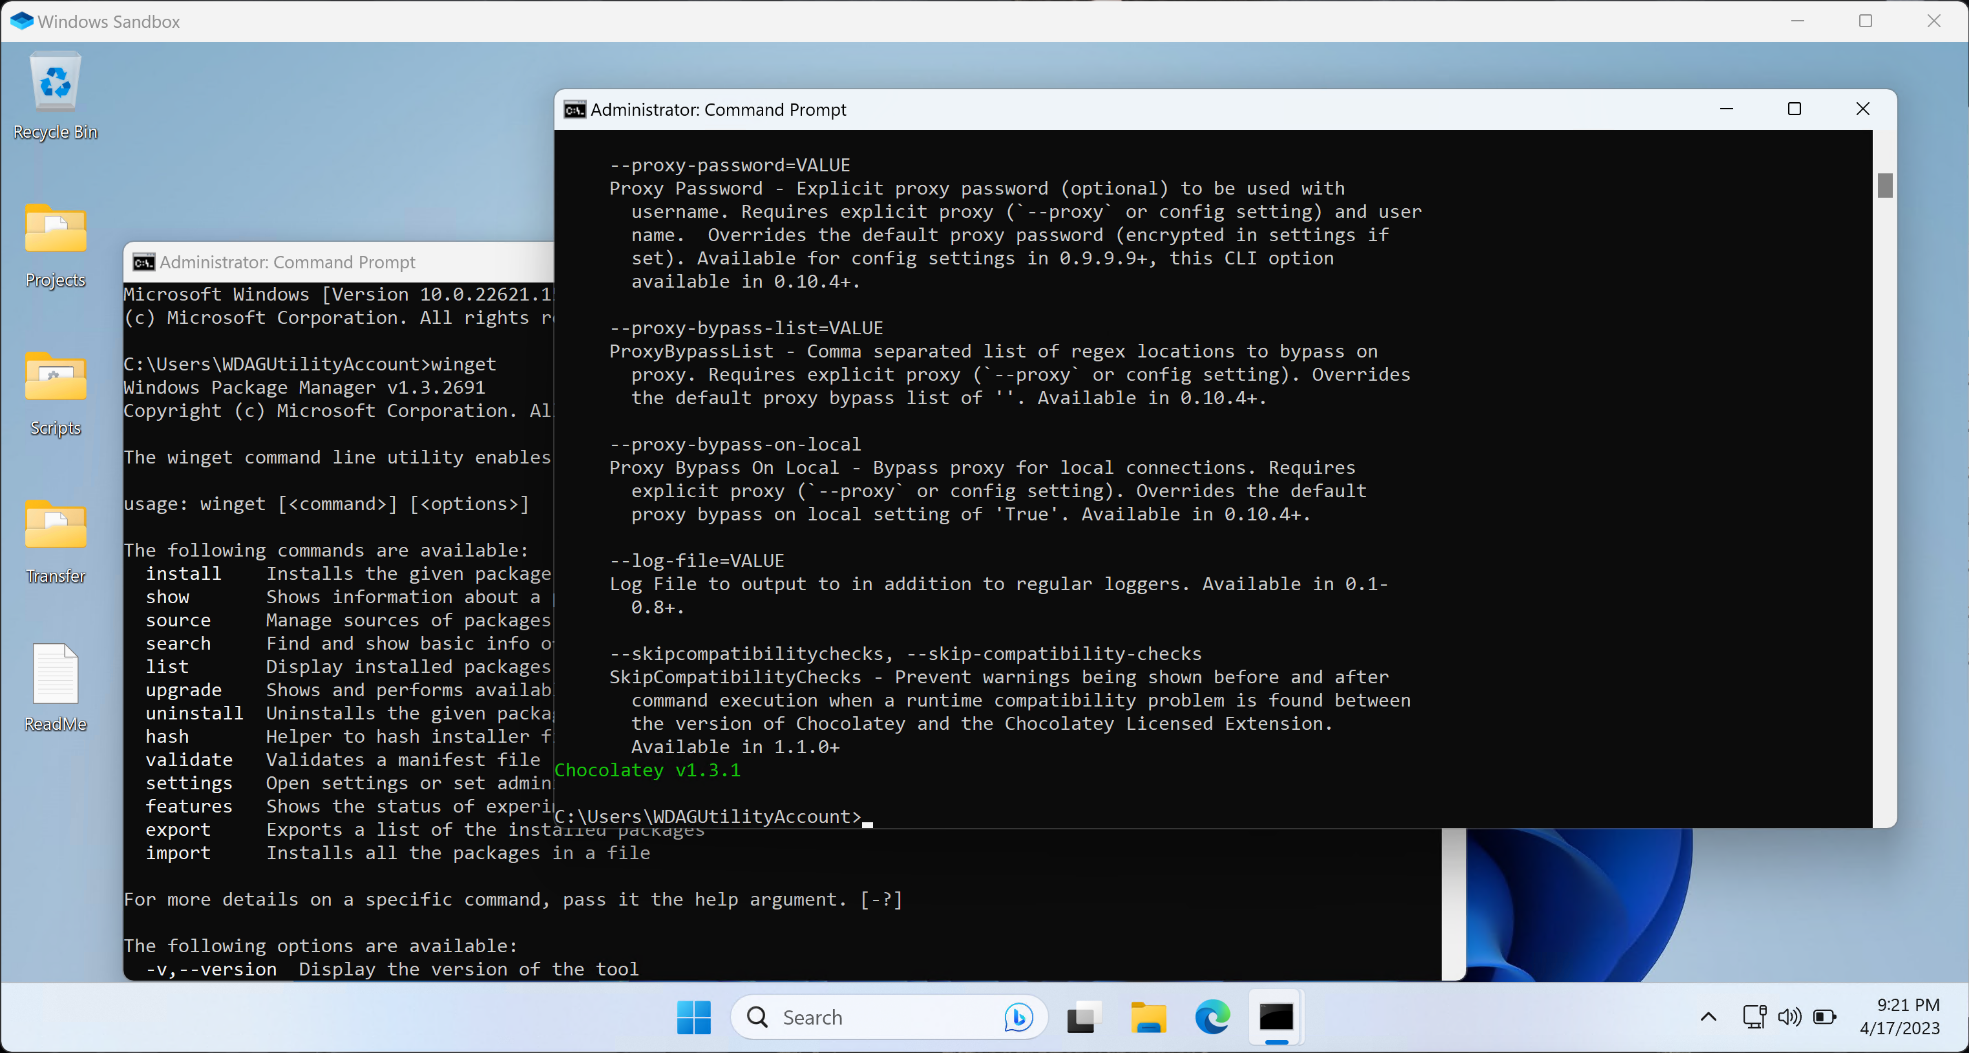Viewport: 1969px width, 1053px height.
Task: Launch Microsoft Edge from the taskbar
Action: pos(1213,1018)
